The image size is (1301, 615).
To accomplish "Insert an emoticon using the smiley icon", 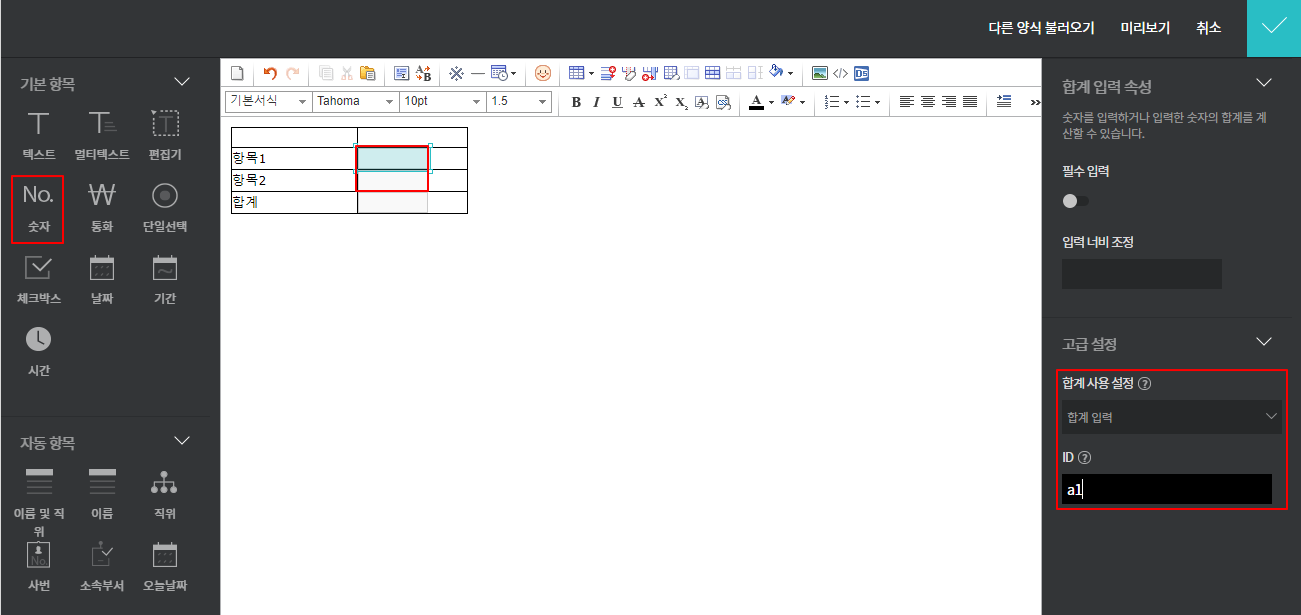I will click(543, 73).
